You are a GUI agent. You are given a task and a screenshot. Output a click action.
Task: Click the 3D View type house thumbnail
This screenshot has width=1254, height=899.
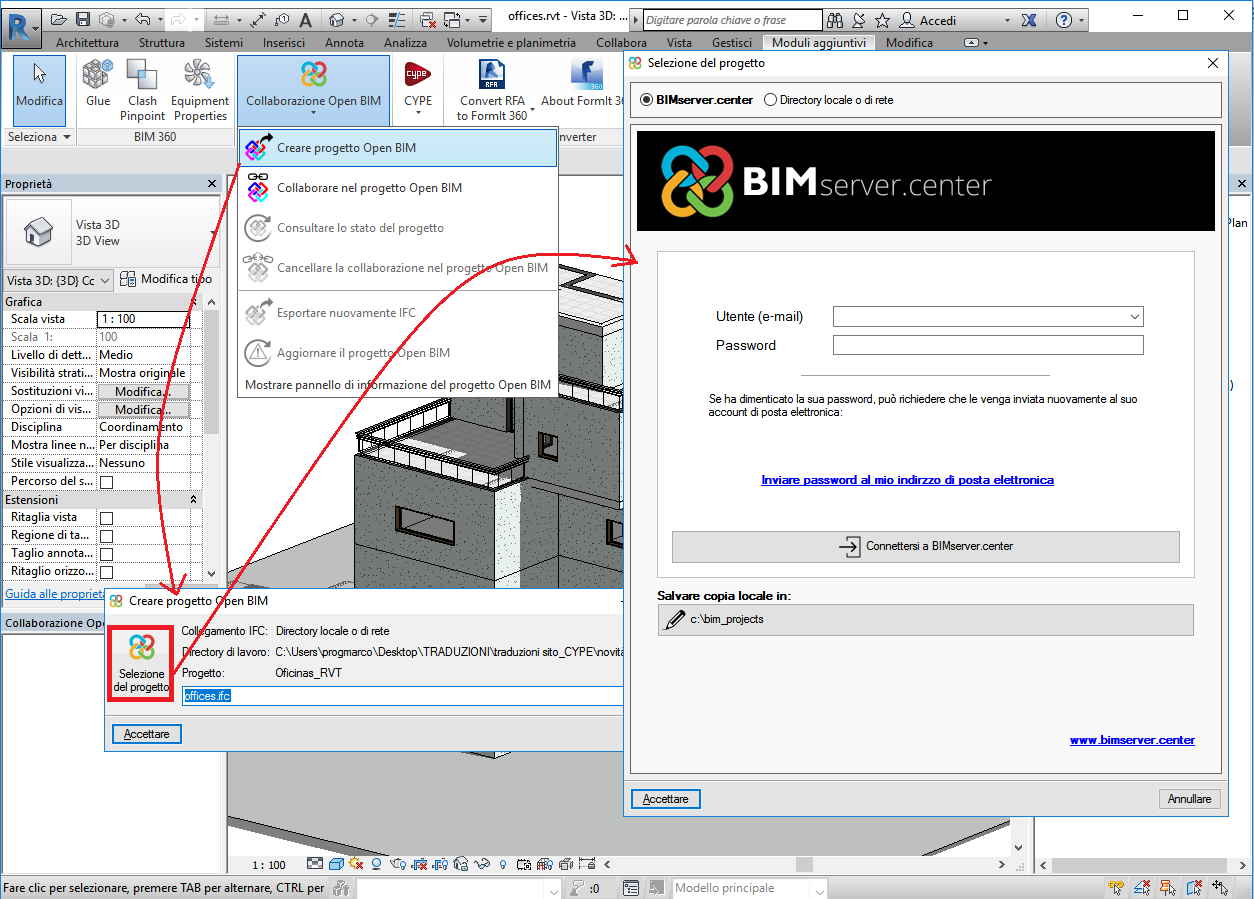pos(39,232)
